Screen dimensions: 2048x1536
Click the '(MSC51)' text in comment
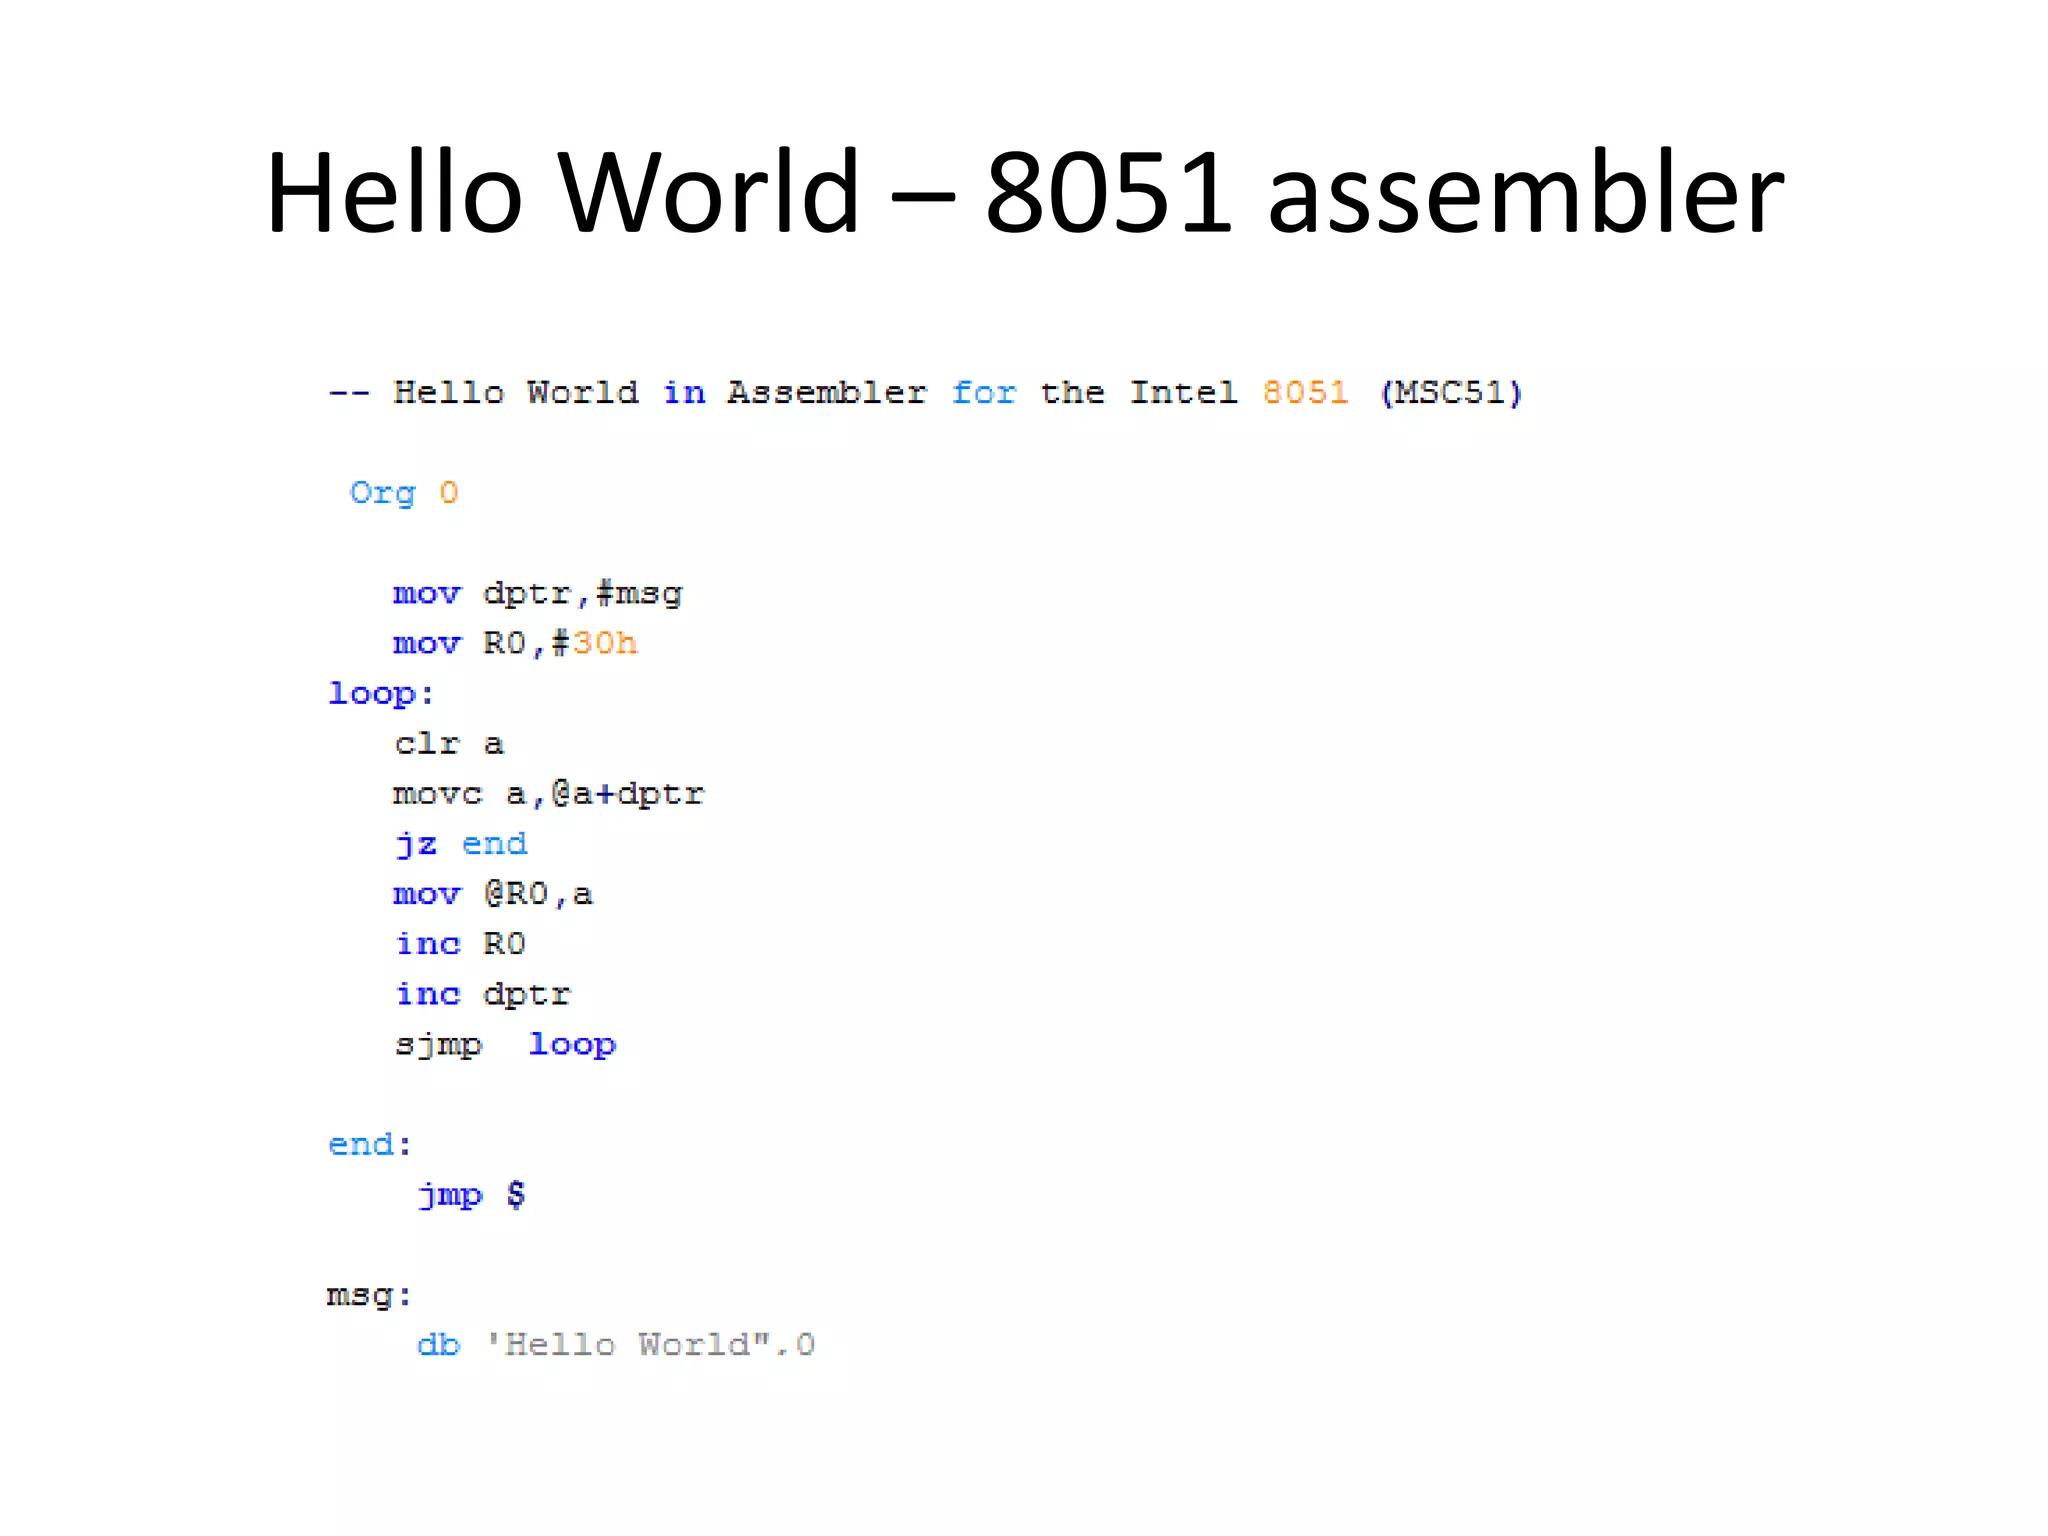[1450, 393]
